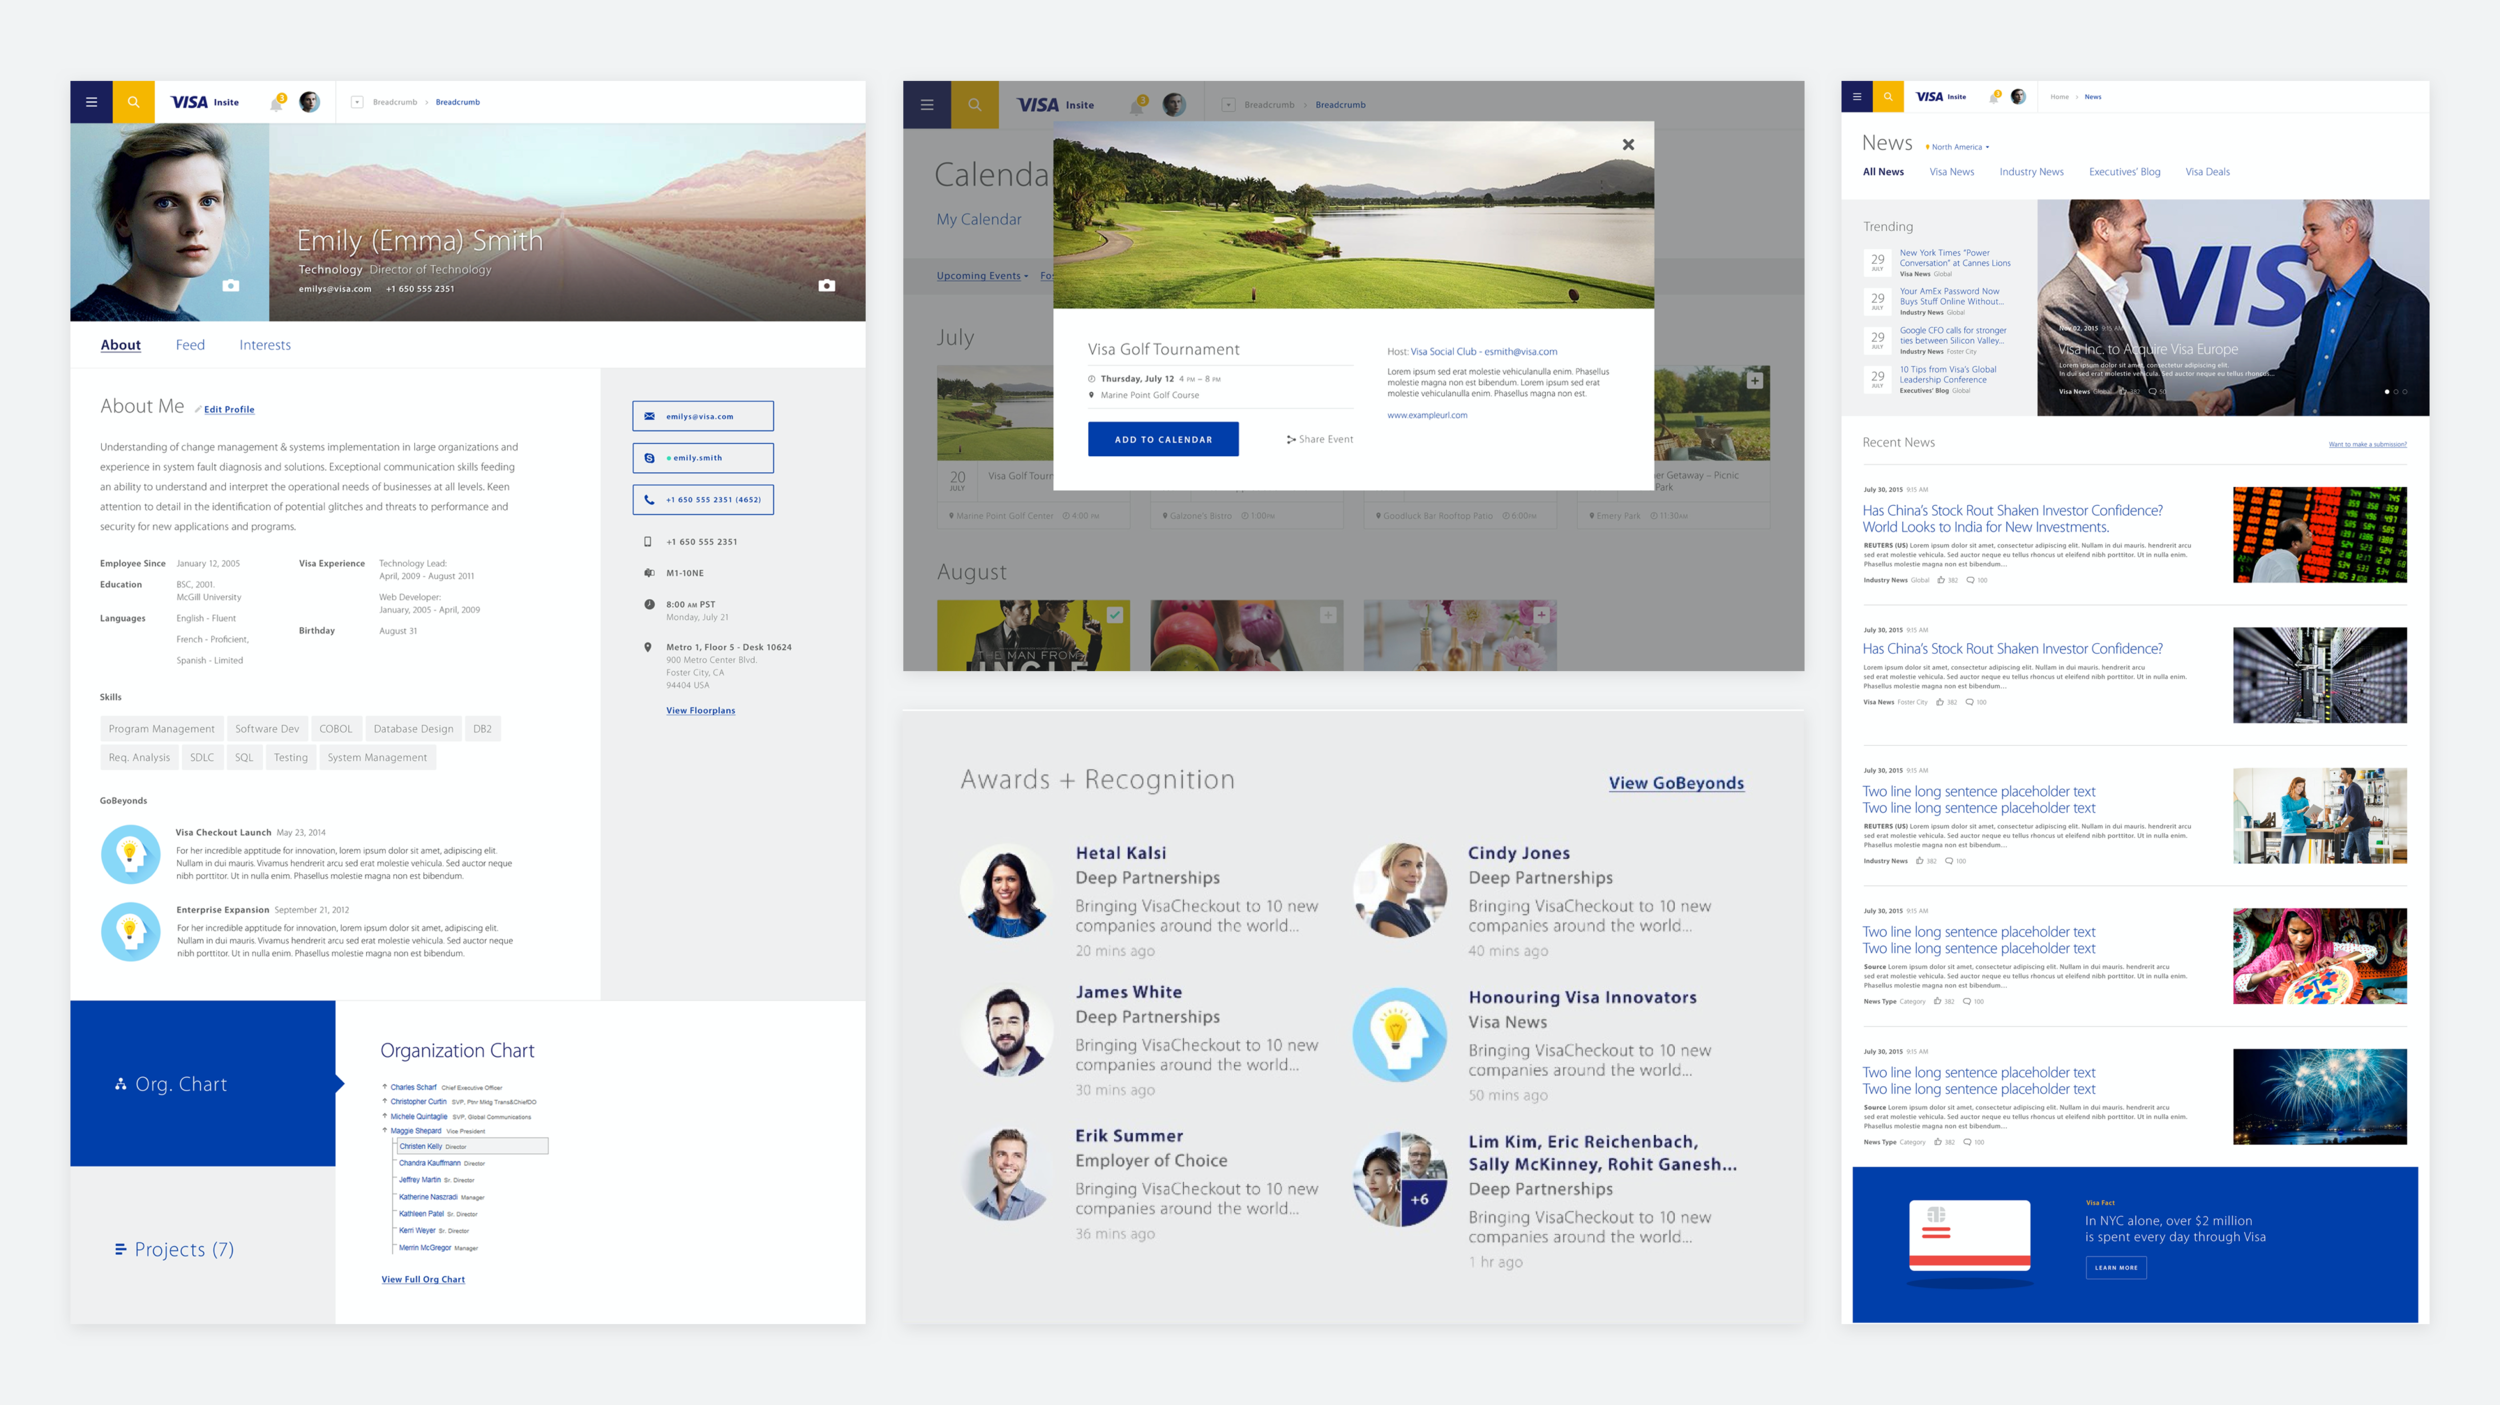Click the Add to Calendar button
The image size is (2500, 1405).
1163,439
